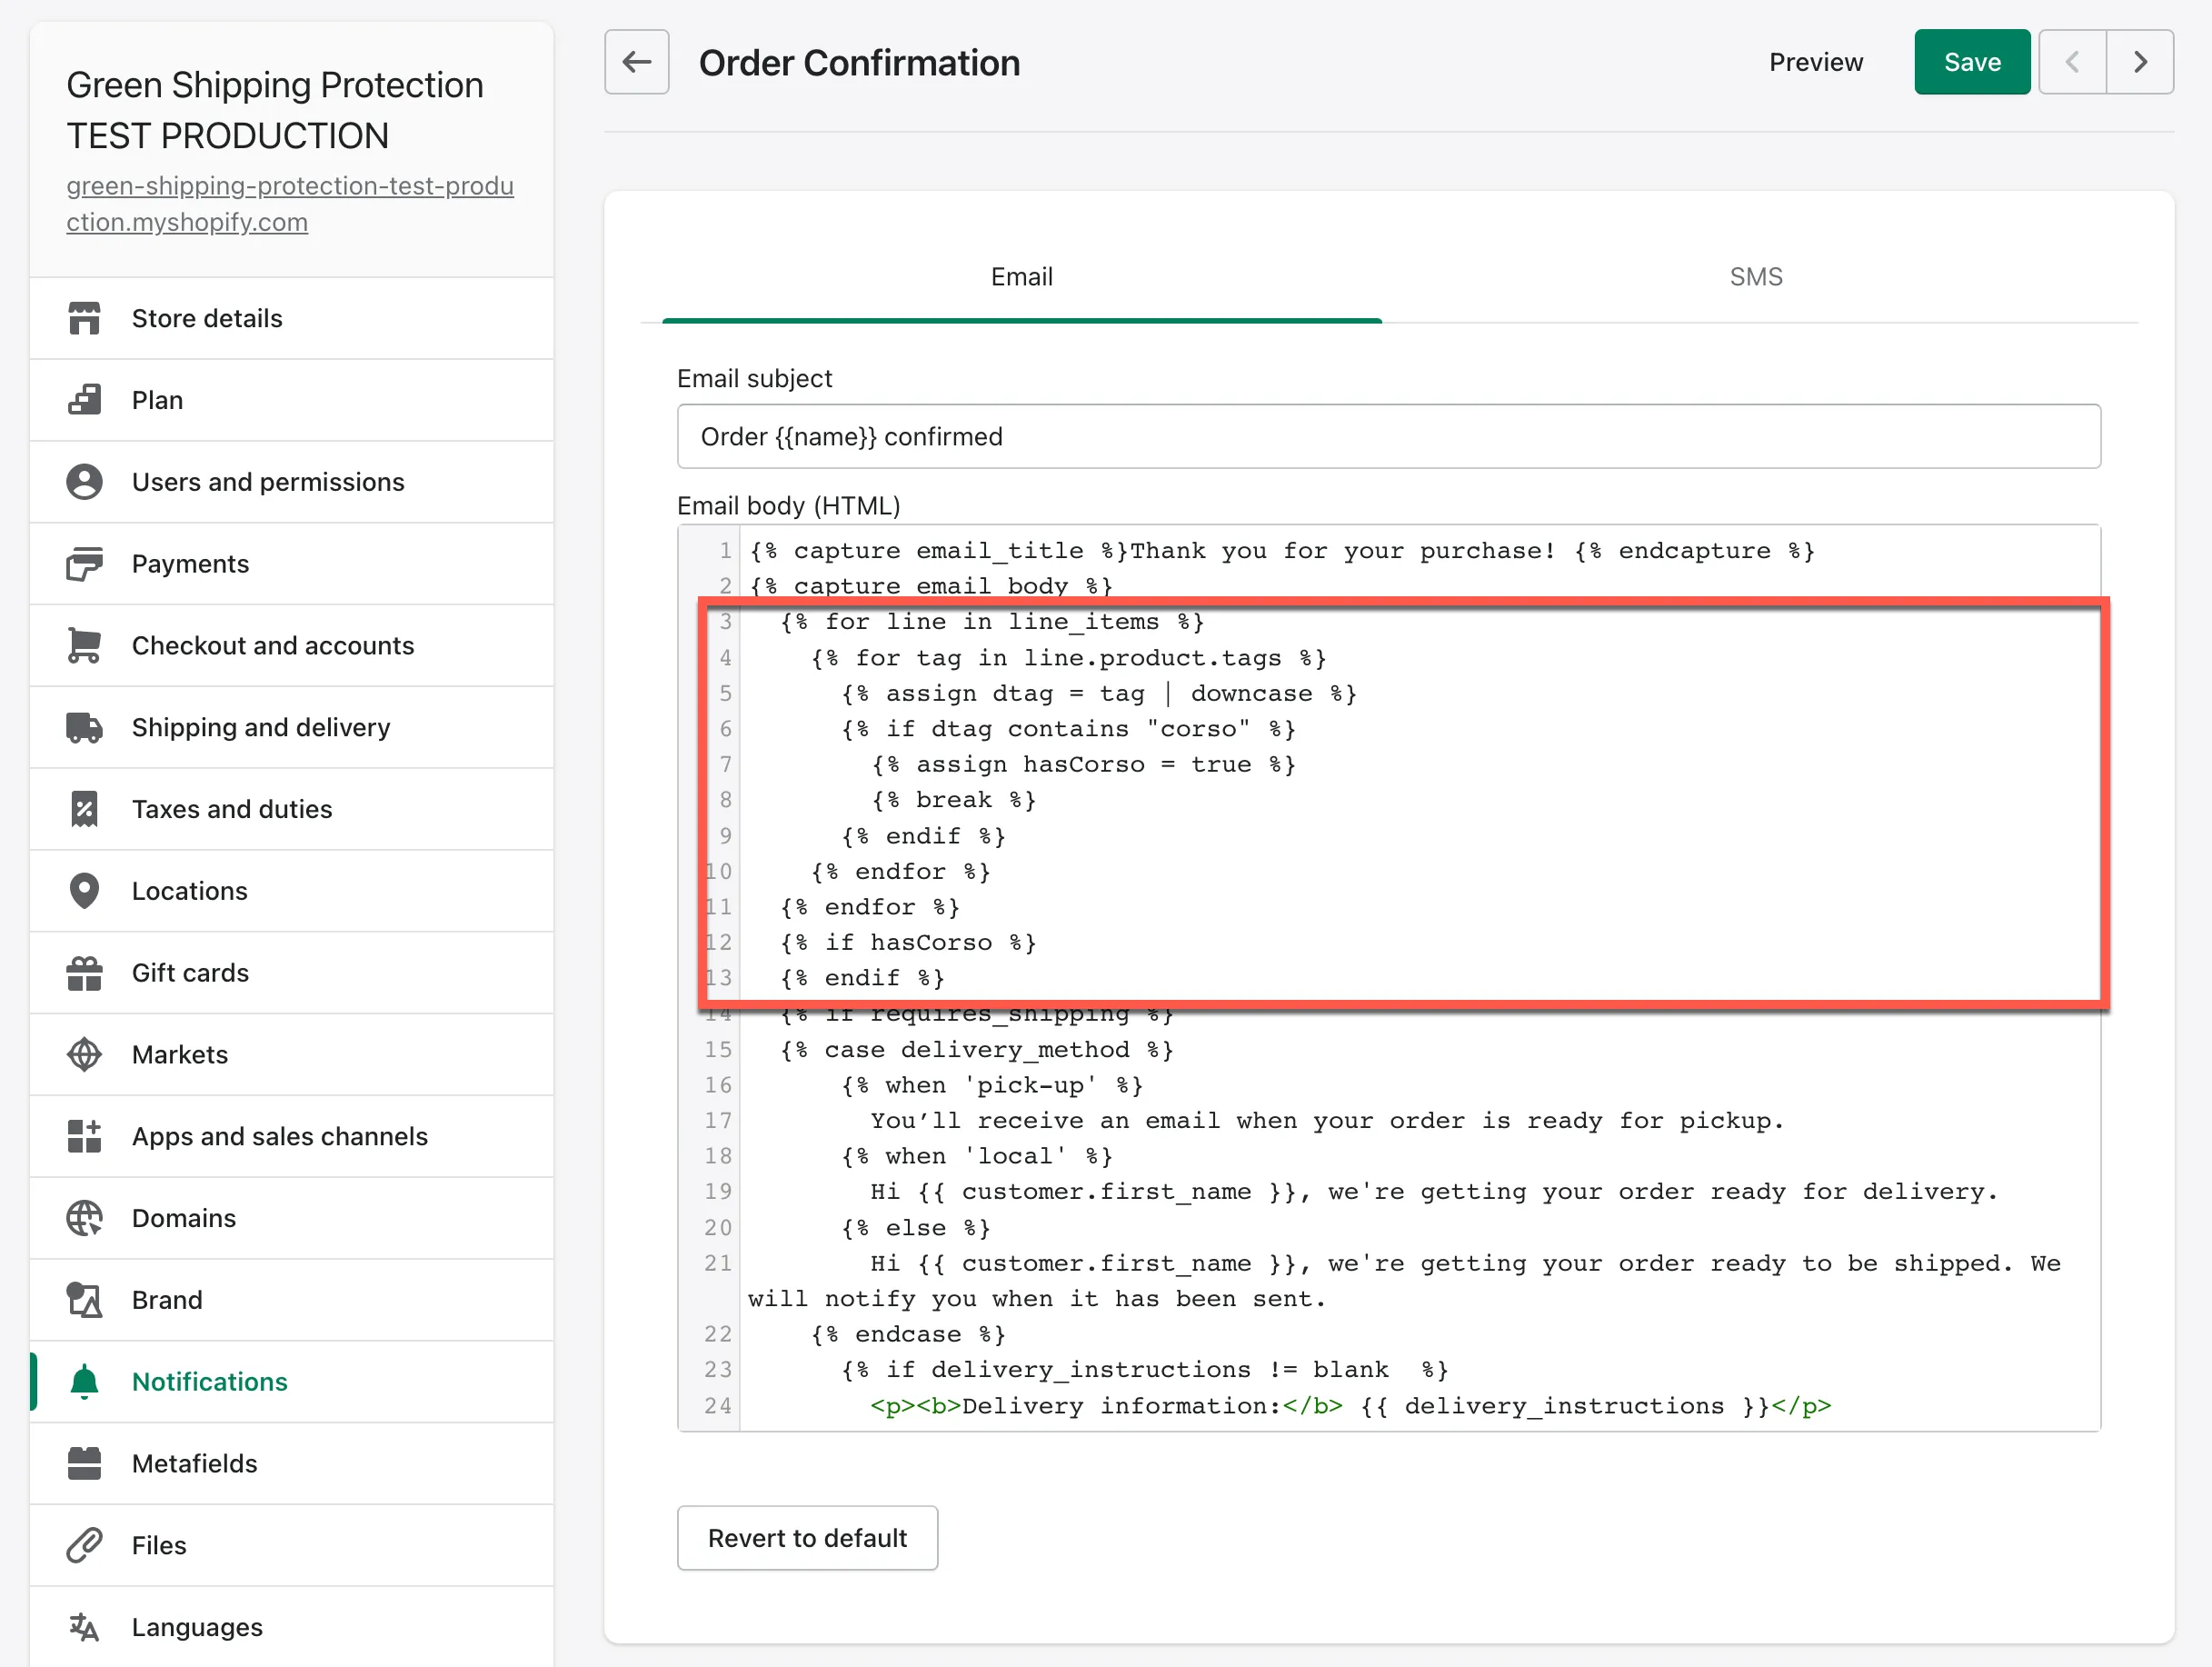Preview the email notification

[1816, 61]
